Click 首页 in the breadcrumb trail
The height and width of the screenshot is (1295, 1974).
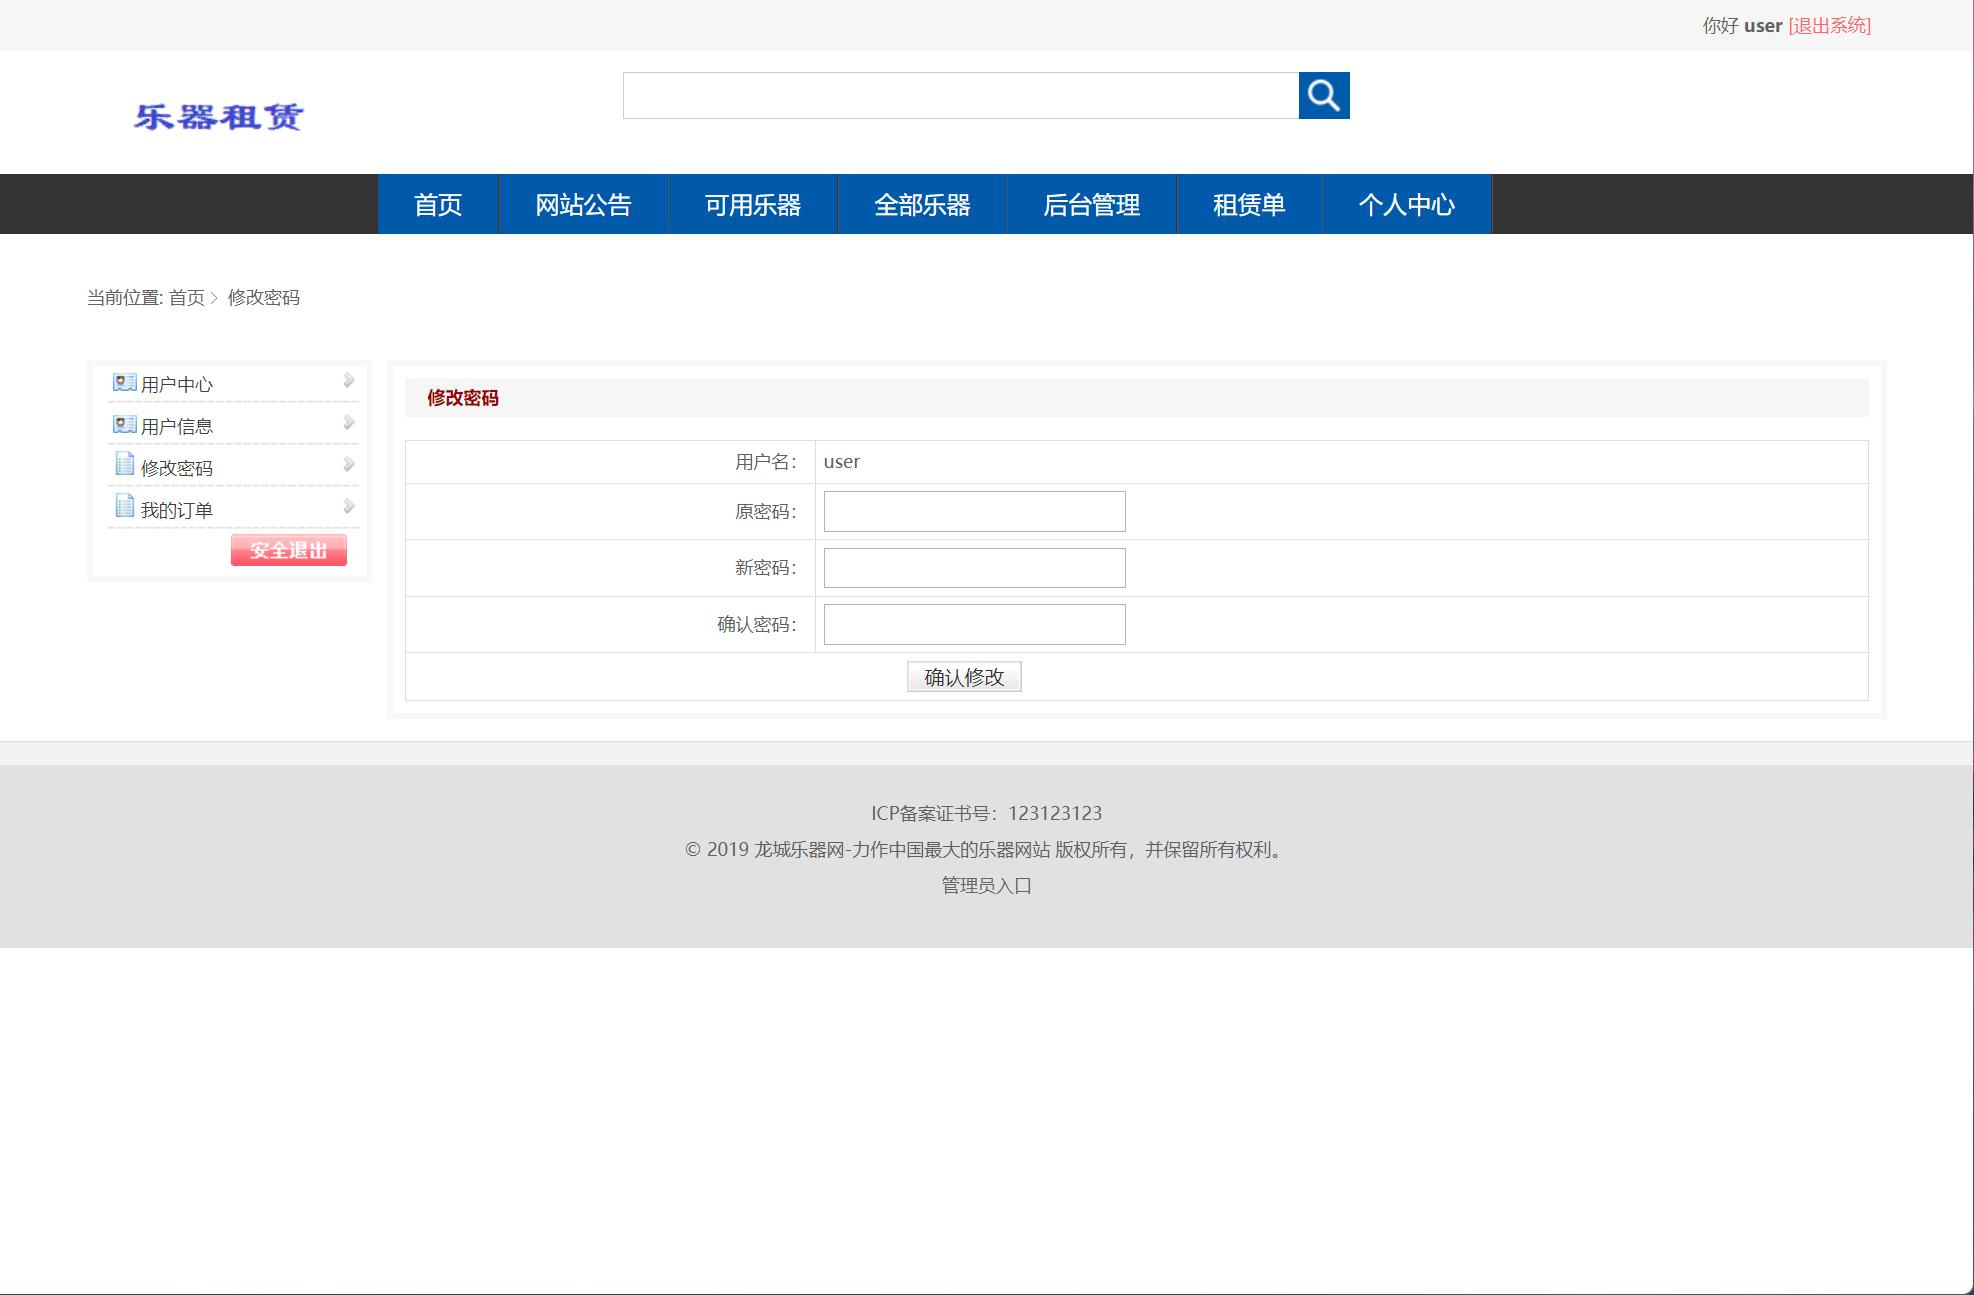pos(185,298)
